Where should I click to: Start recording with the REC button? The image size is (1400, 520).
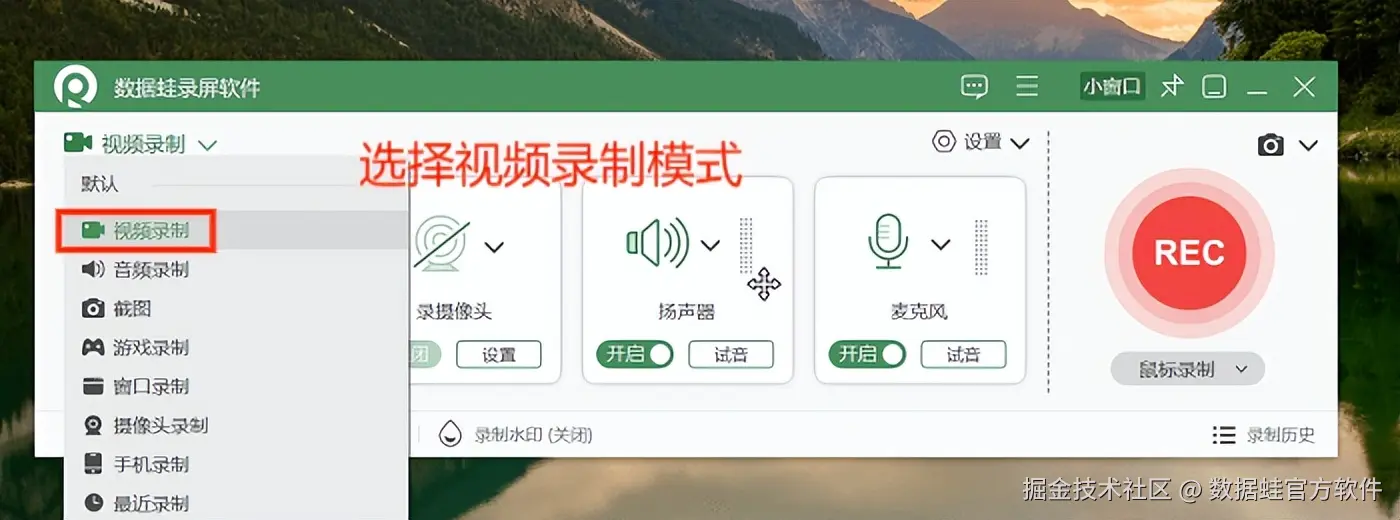1189,253
